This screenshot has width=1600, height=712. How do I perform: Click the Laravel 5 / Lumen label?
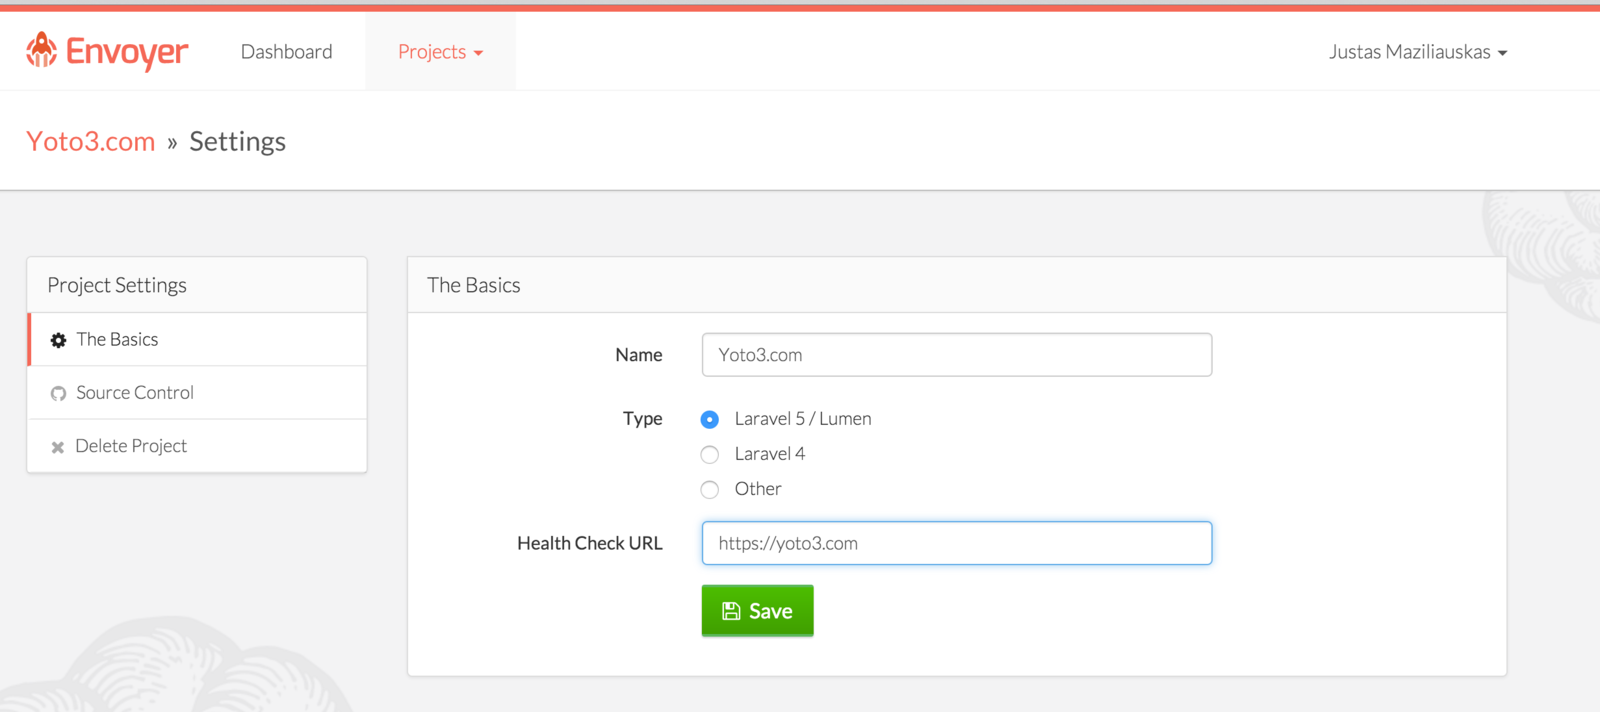click(803, 419)
